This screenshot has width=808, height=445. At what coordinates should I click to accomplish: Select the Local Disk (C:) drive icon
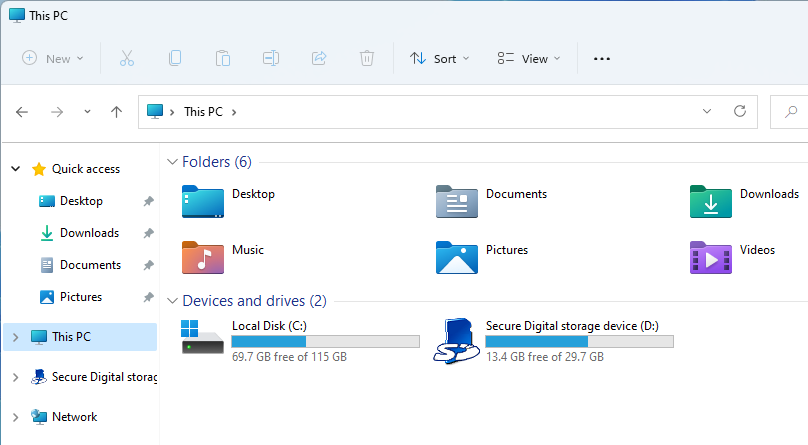click(x=202, y=336)
